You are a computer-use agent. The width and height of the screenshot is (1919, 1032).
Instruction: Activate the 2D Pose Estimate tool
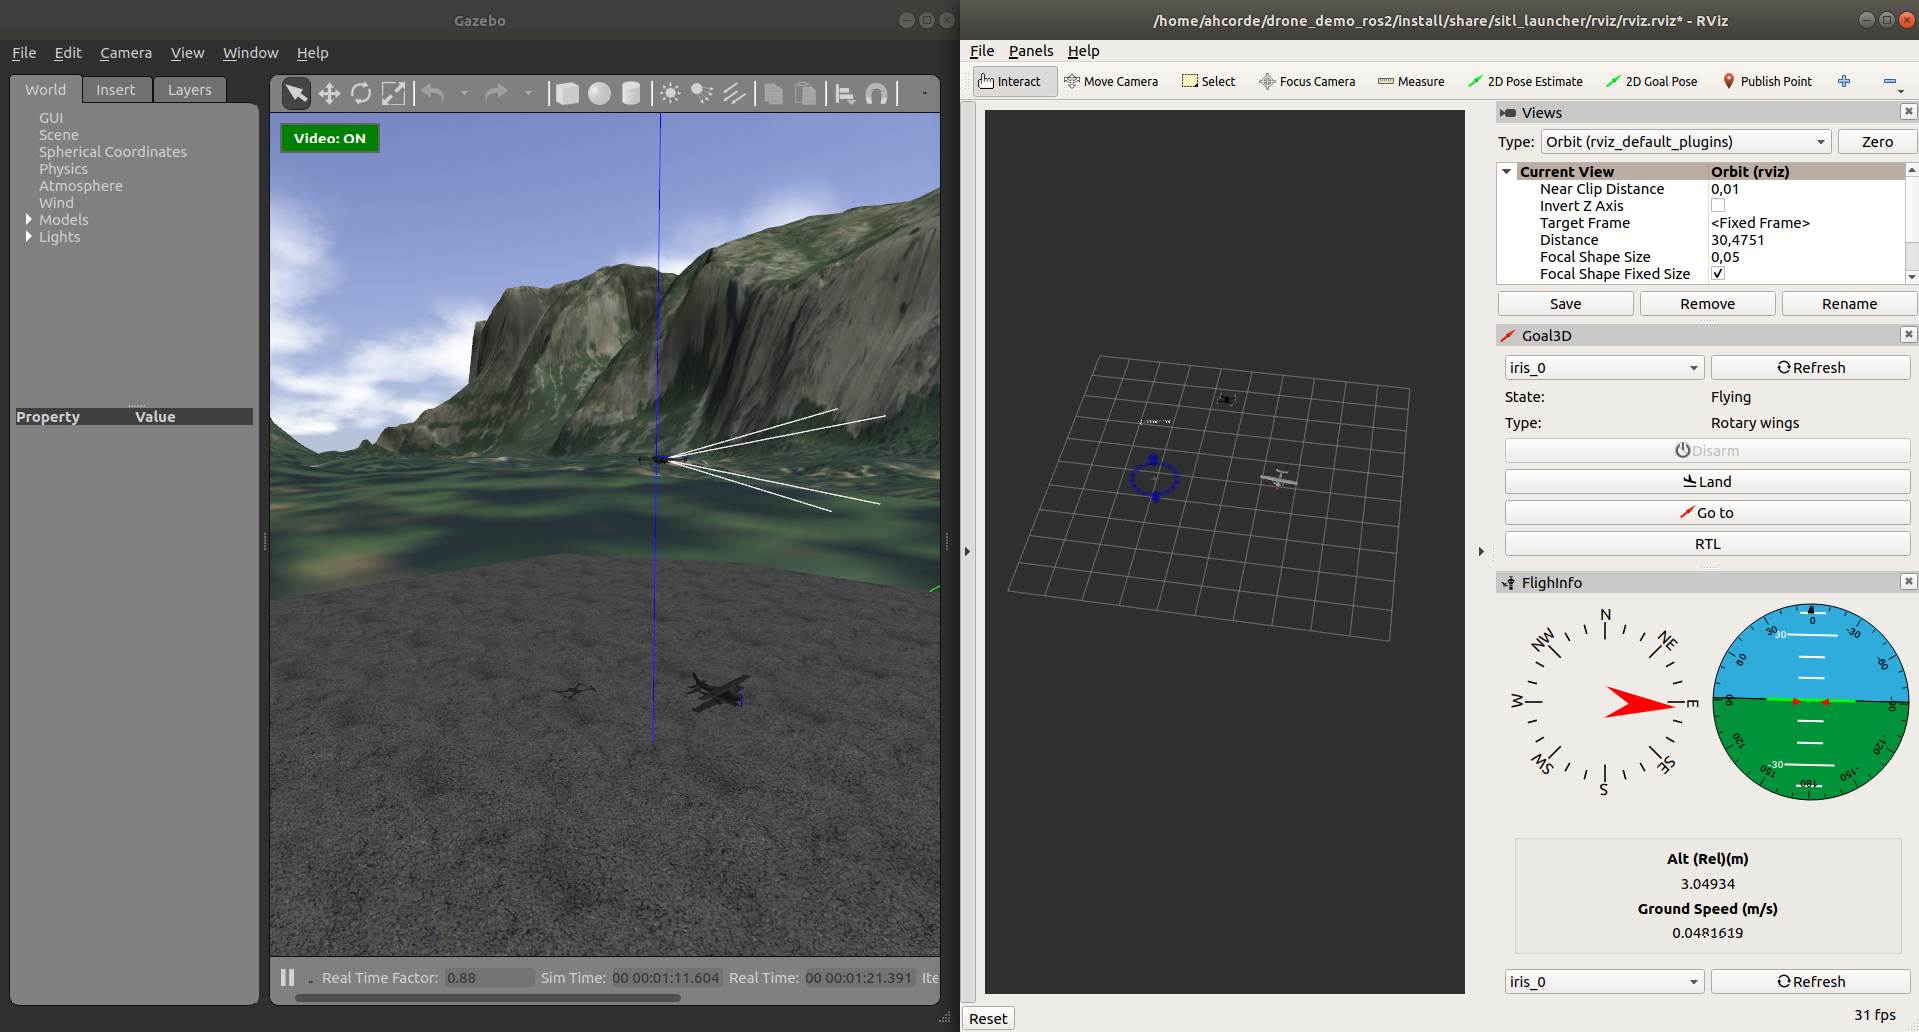(x=1525, y=81)
